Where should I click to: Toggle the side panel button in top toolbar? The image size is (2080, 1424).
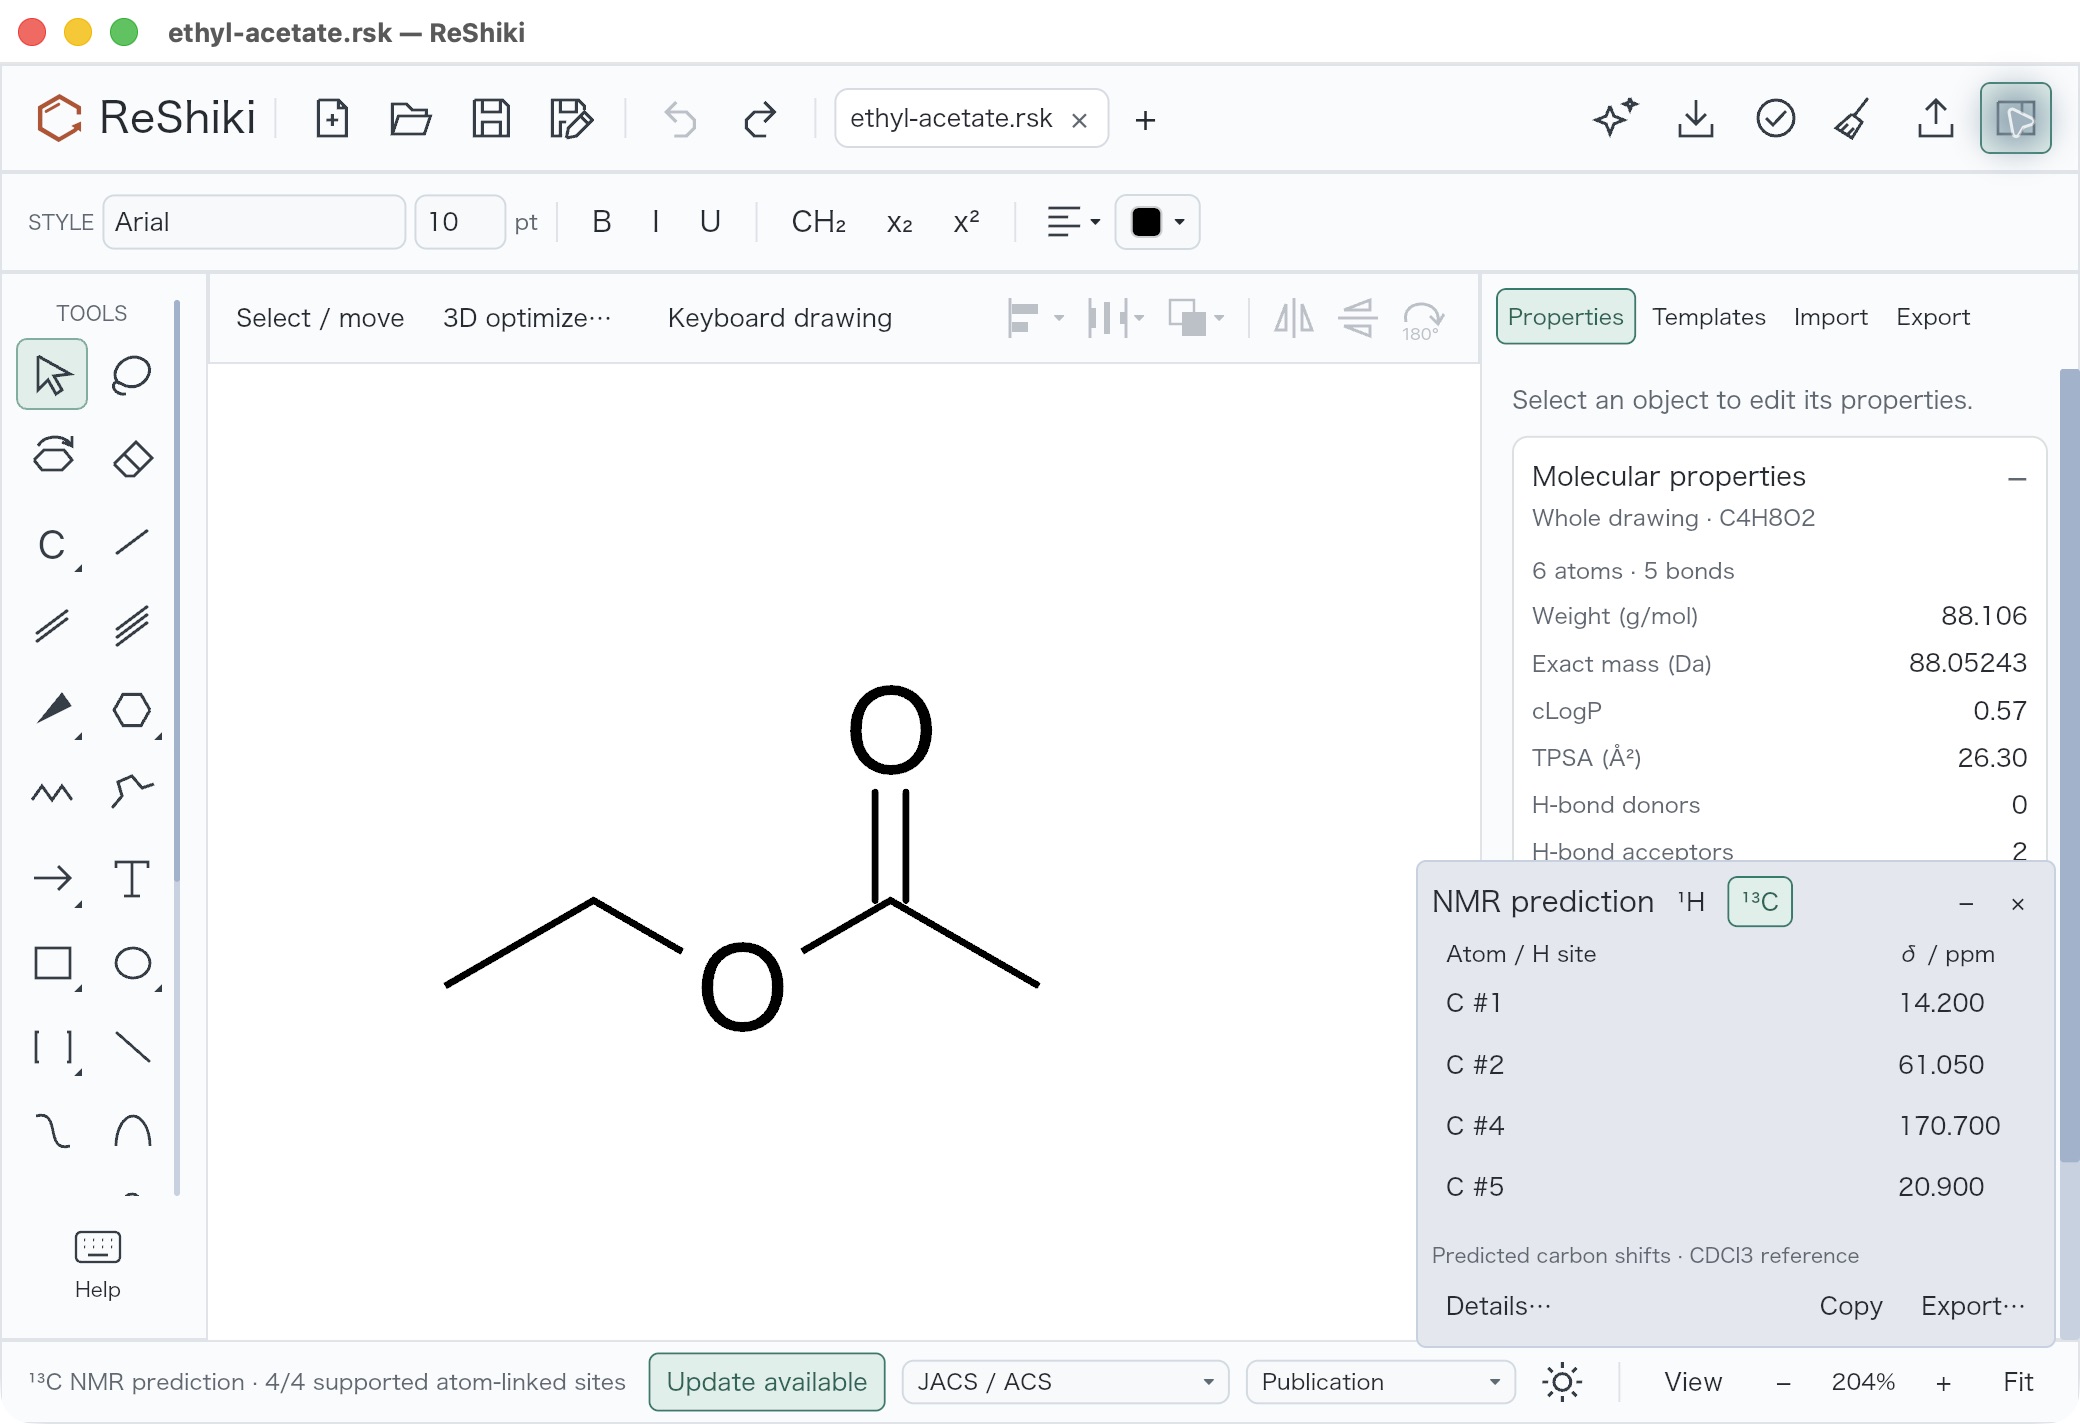click(2015, 119)
